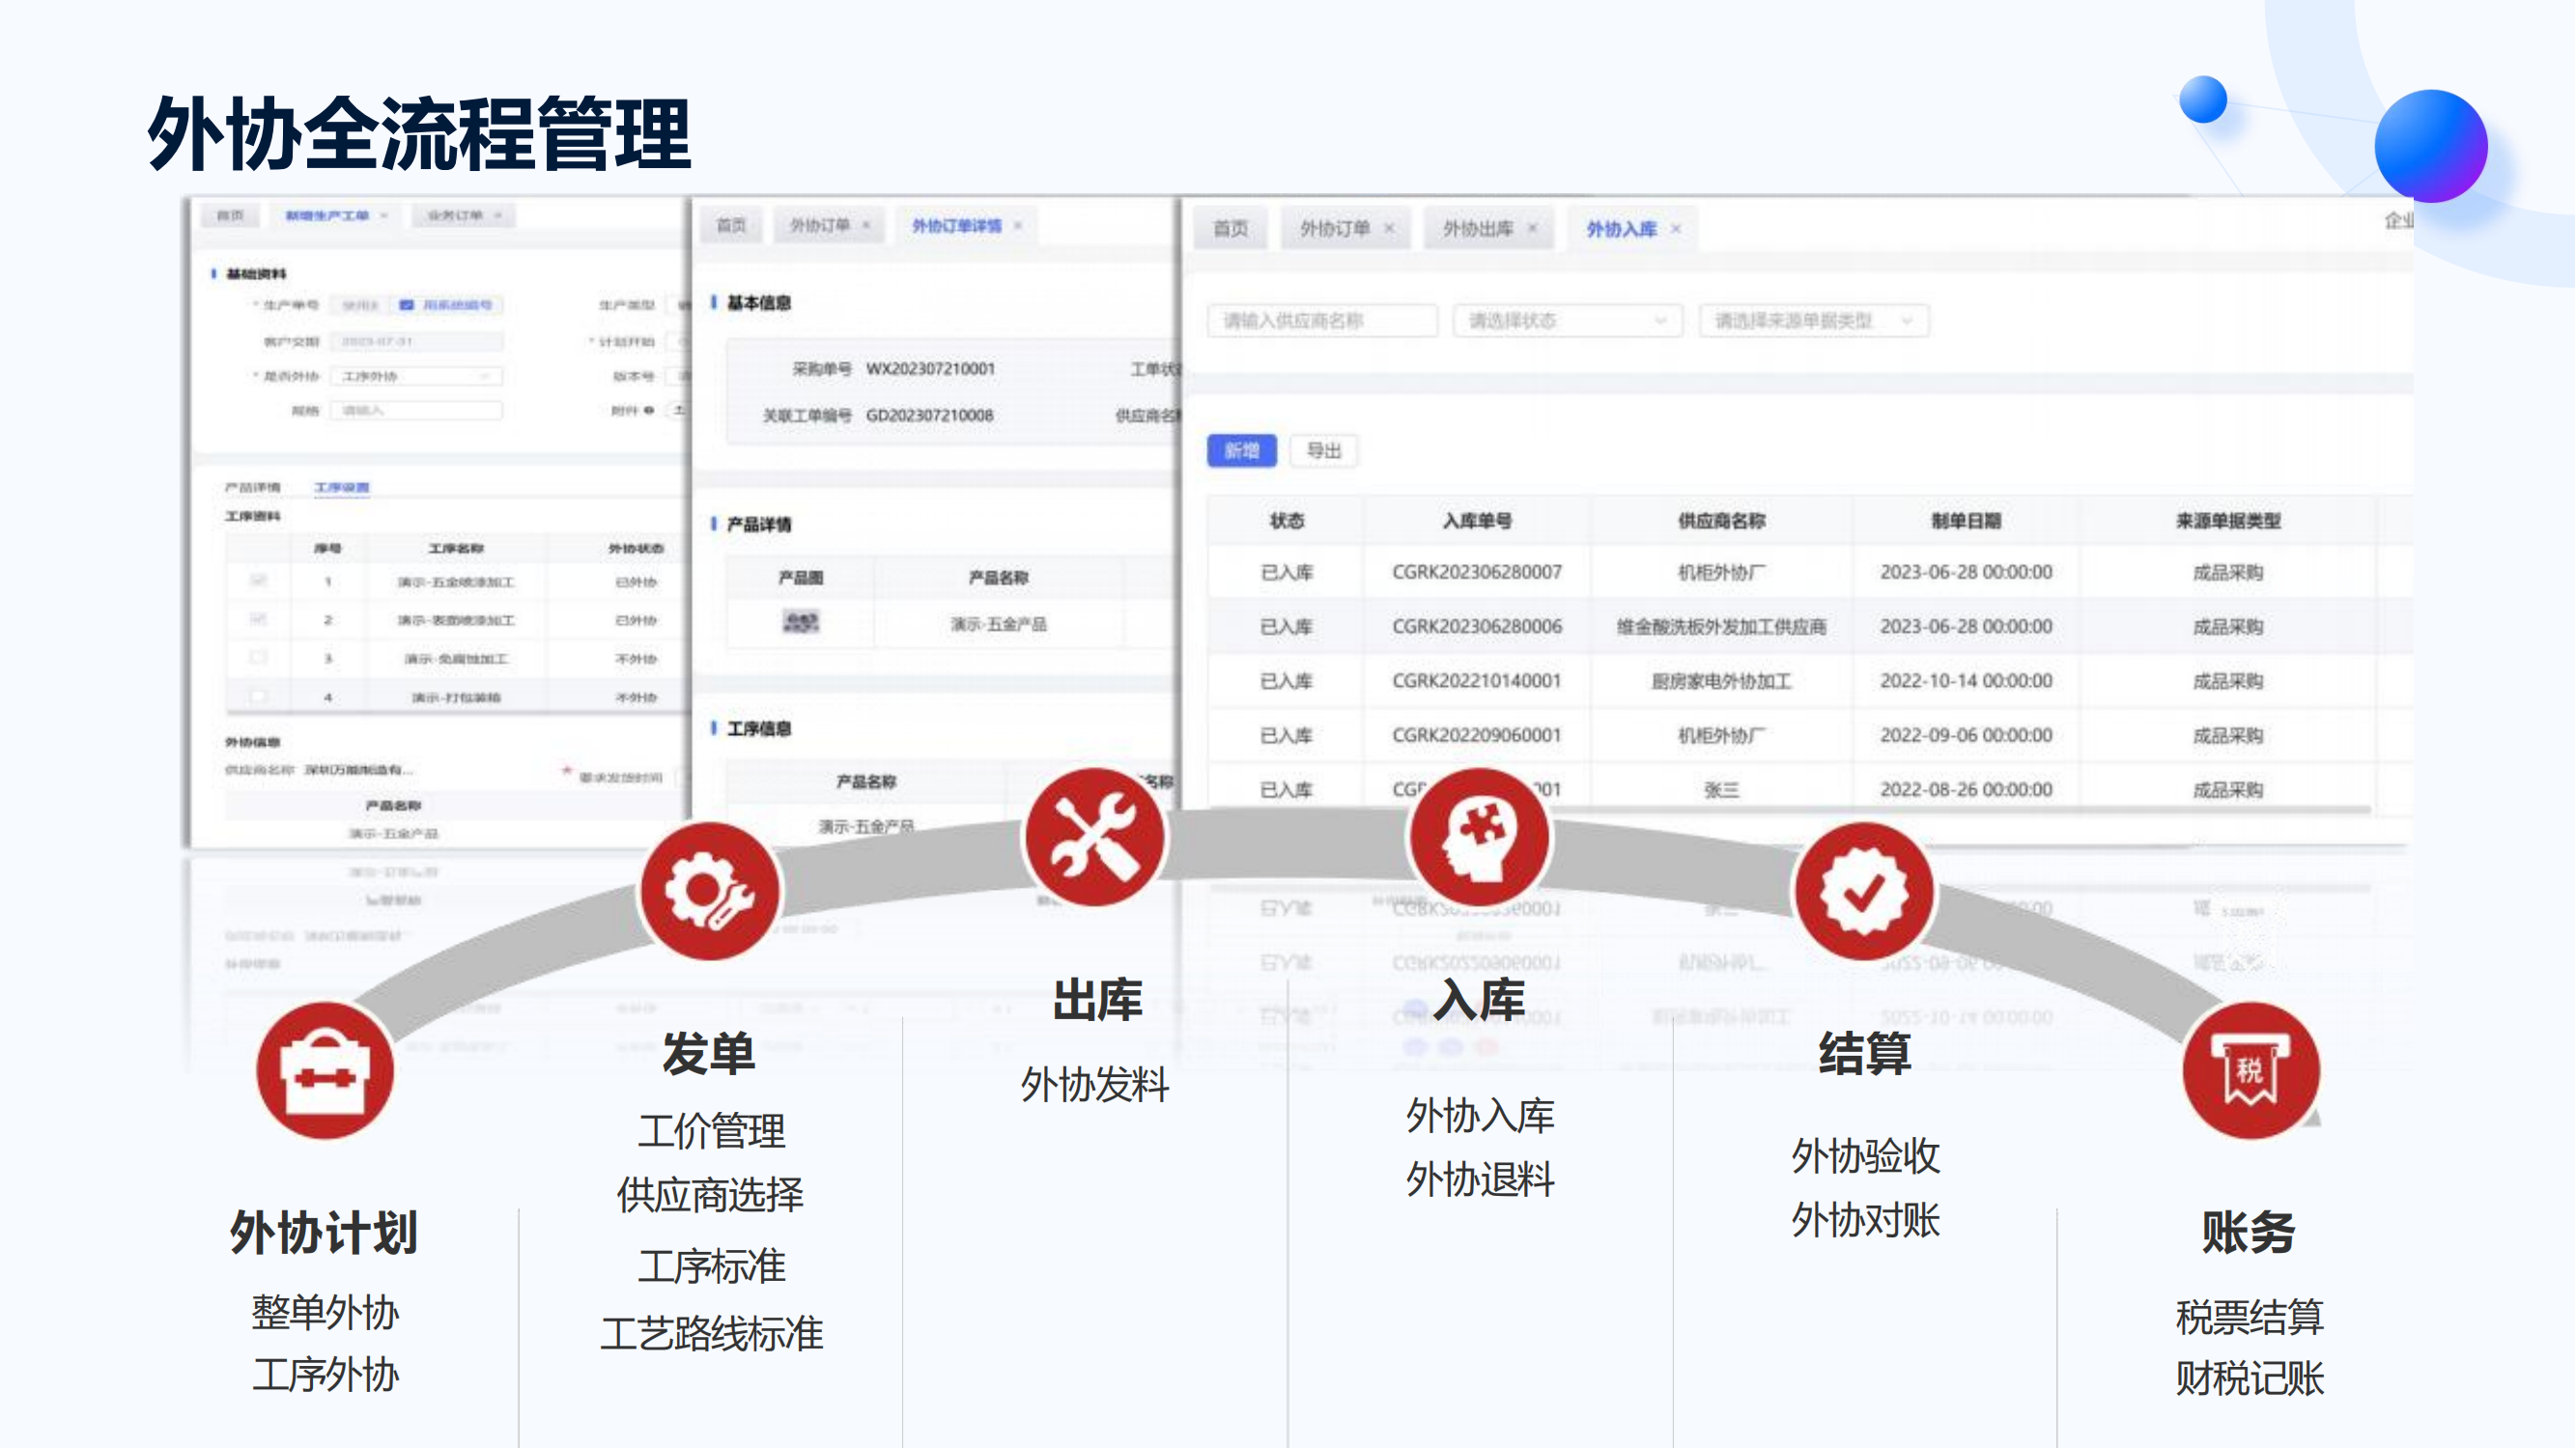The height and width of the screenshot is (1449, 2576).
Task: Click the checkmark badge icon above 结算
Action: click(x=1865, y=891)
